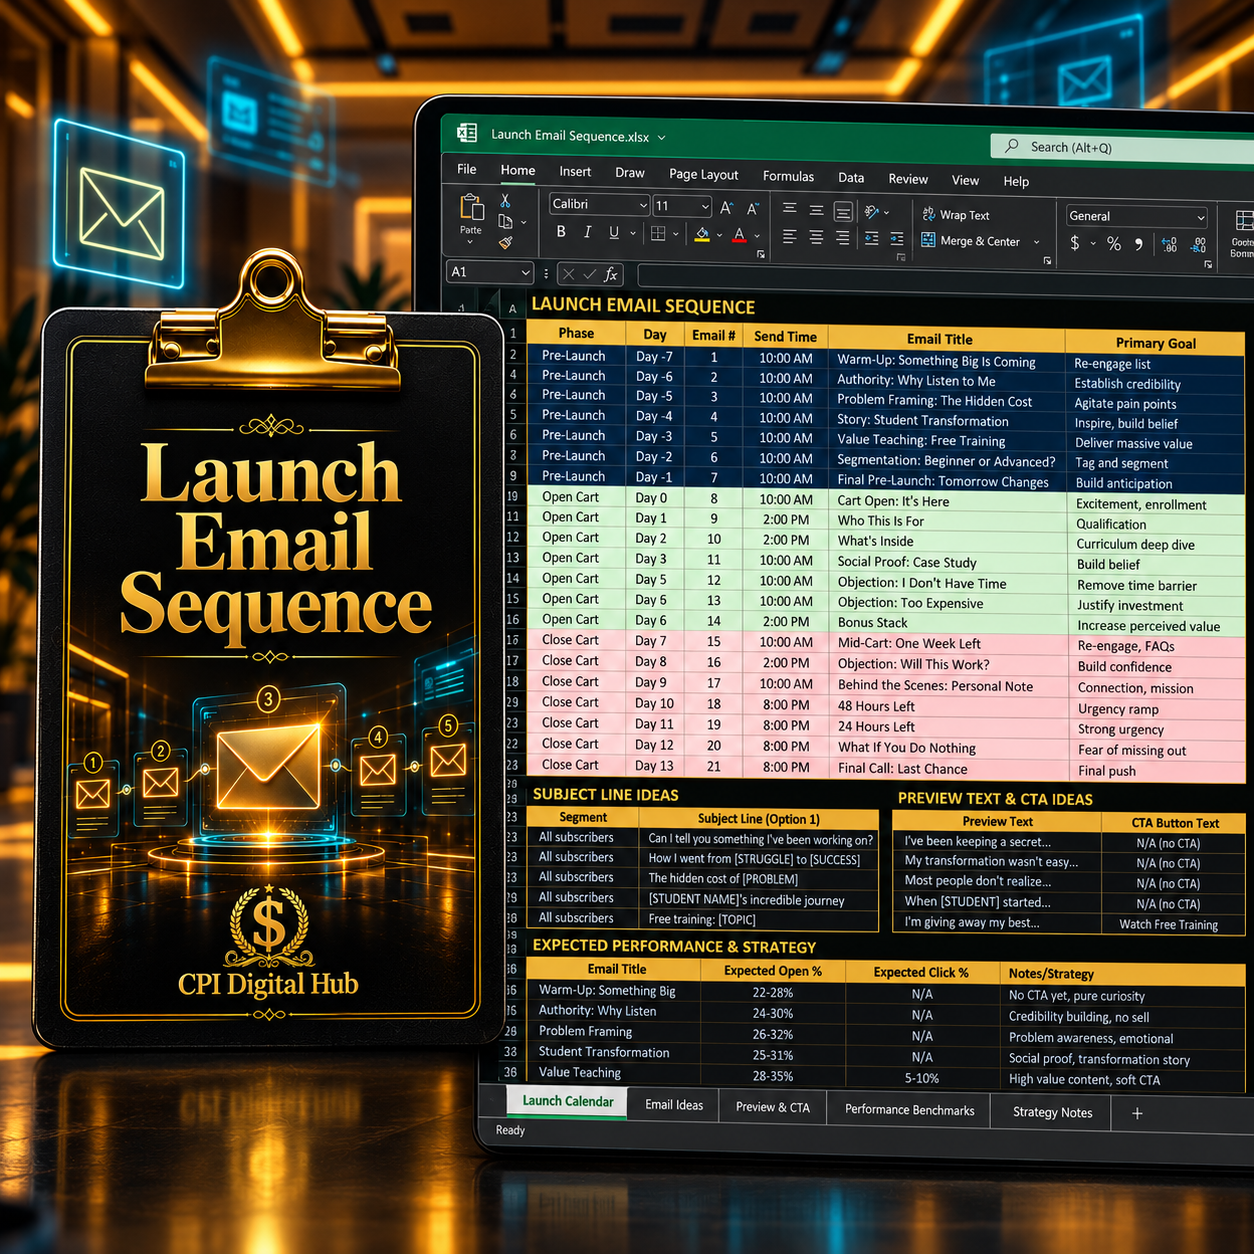Open the General number format dropdown

1201,218
